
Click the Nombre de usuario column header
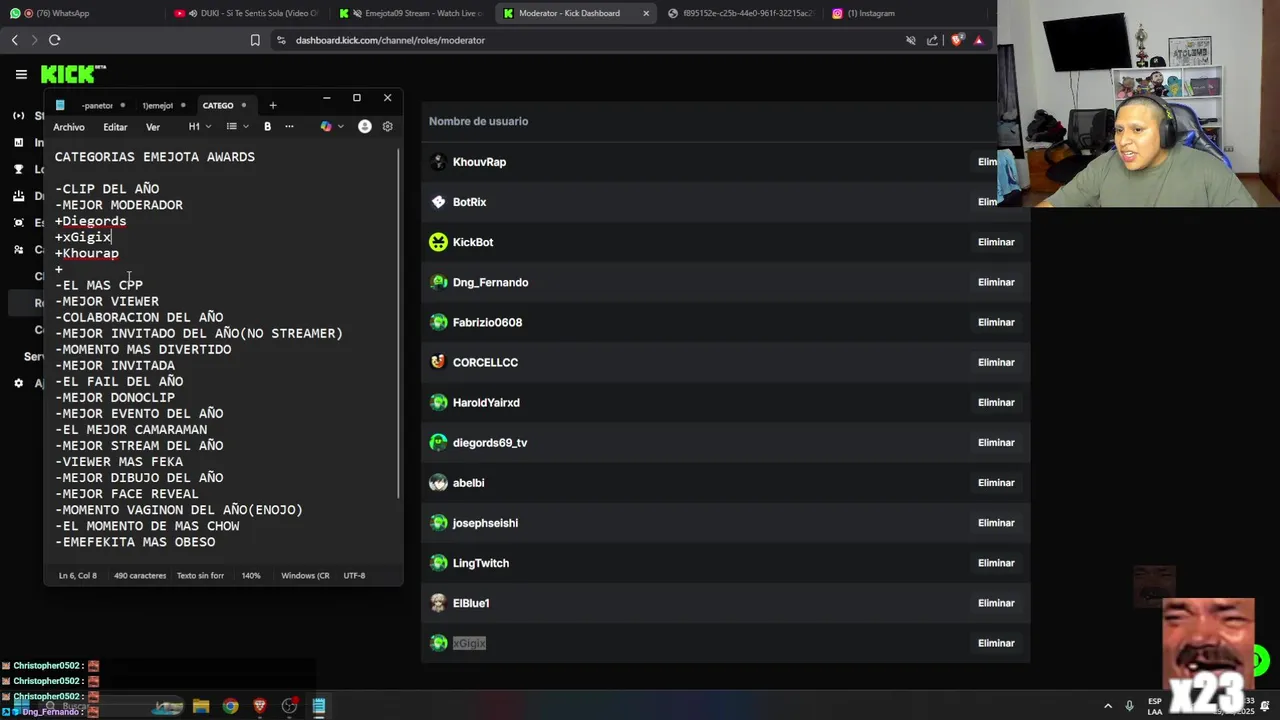point(478,121)
